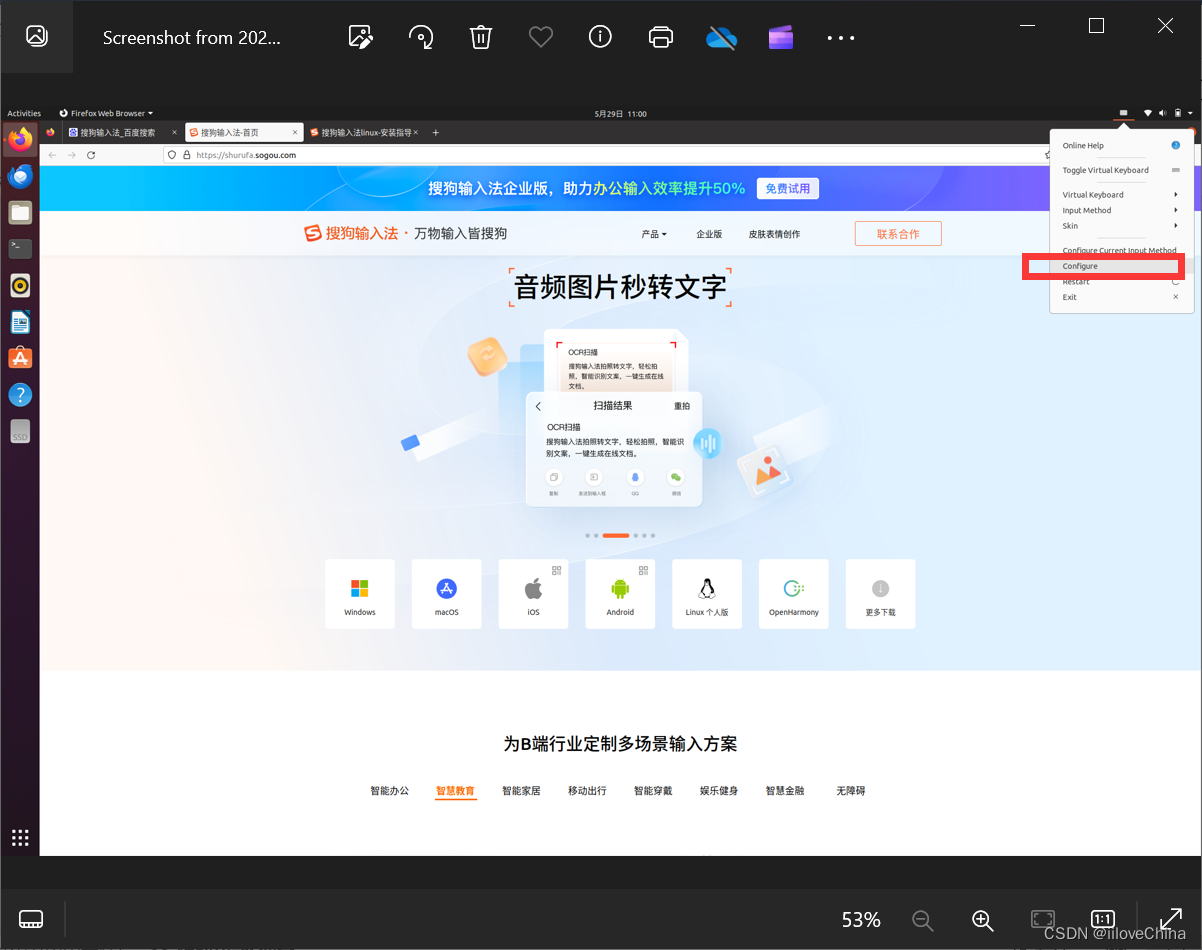Click the Windows download tile
The height and width of the screenshot is (950, 1202).
[x=360, y=594]
